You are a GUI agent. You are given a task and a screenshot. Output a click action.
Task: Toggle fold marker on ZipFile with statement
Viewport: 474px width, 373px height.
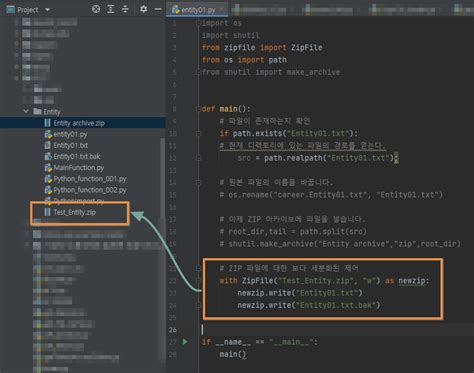coord(198,281)
